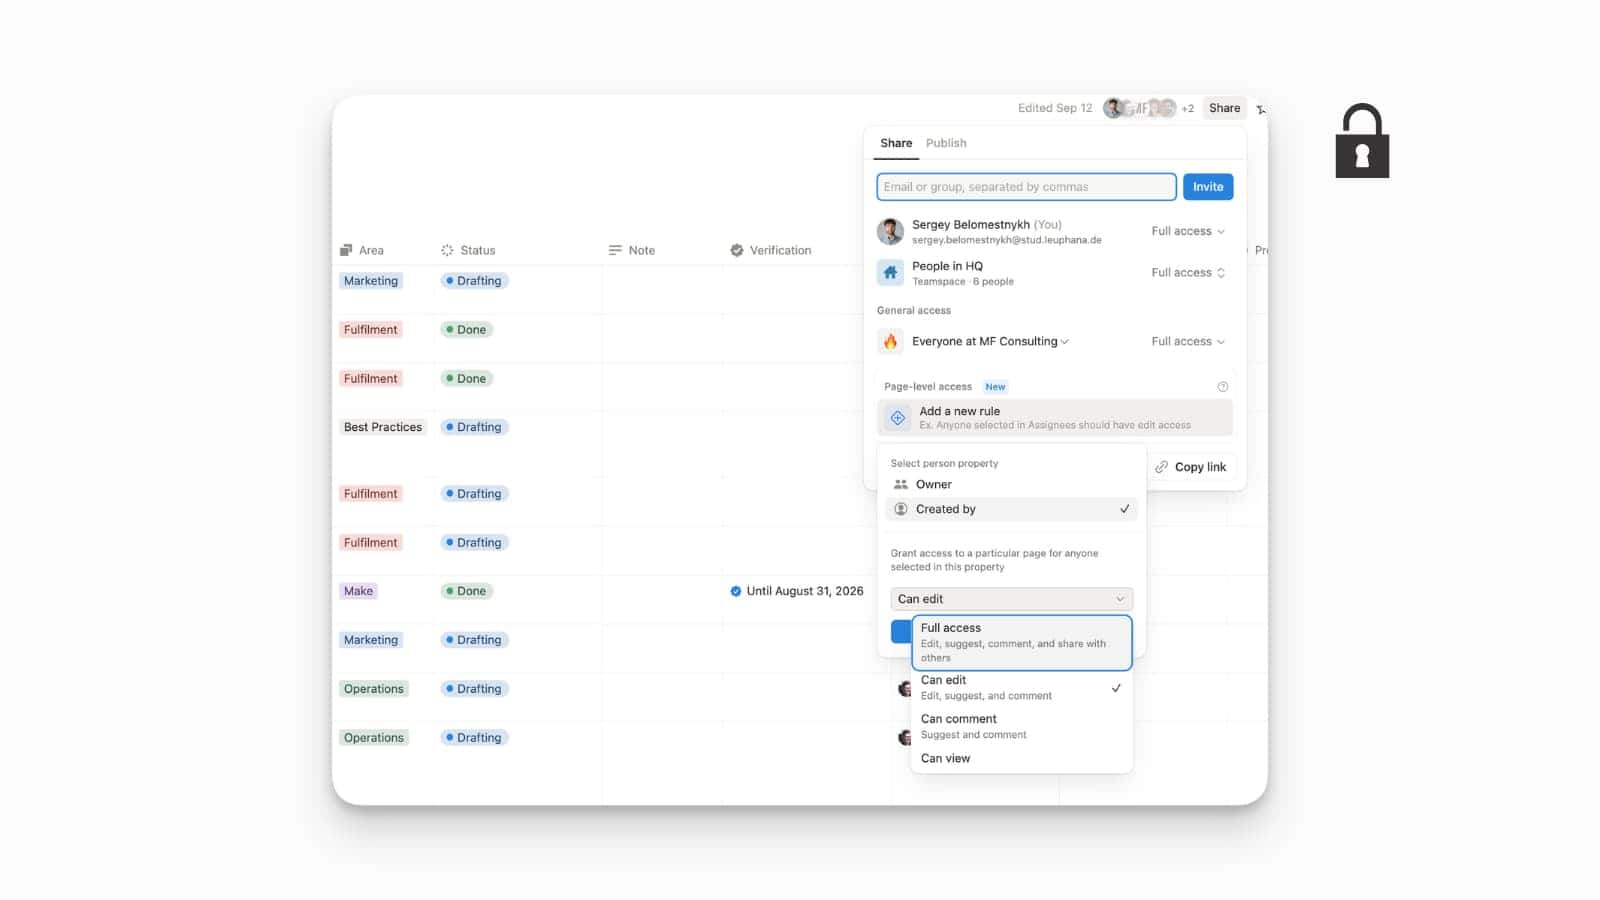This screenshot has width=1600, height=900.
Task: Click the purple Make area tag
Action: (x=358, y=590)
